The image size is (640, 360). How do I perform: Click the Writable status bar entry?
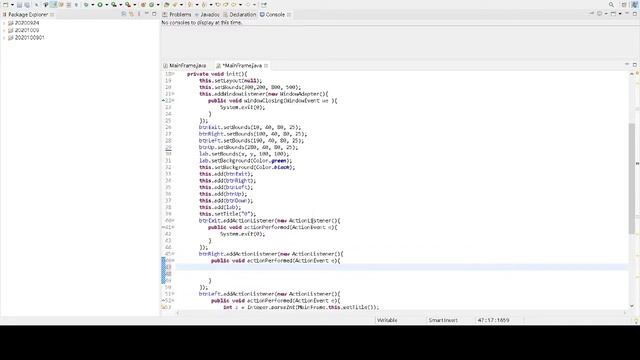pos(387,320)
